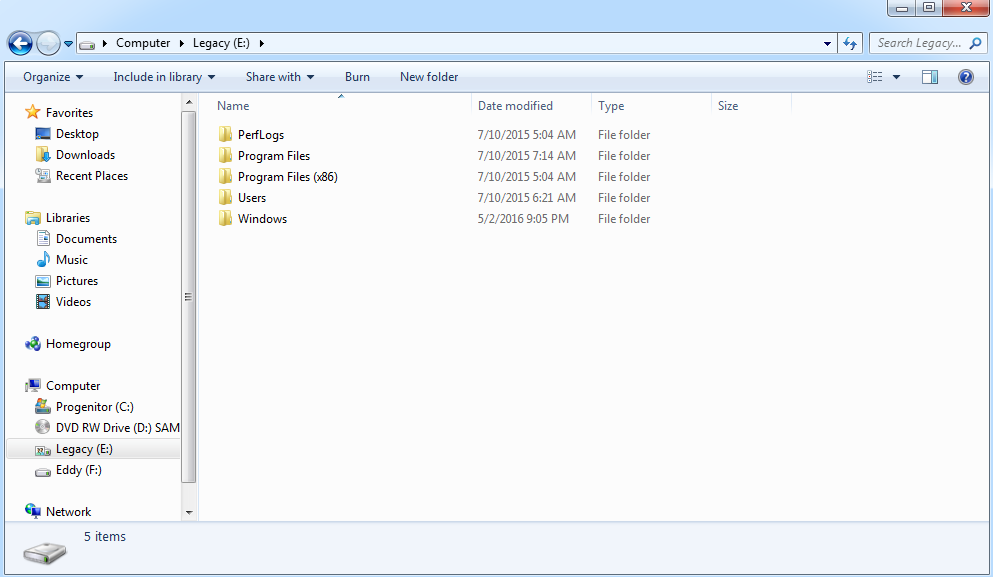Click the Burn toolbar button
Screen dimensions: 993x577
[357, 77]
